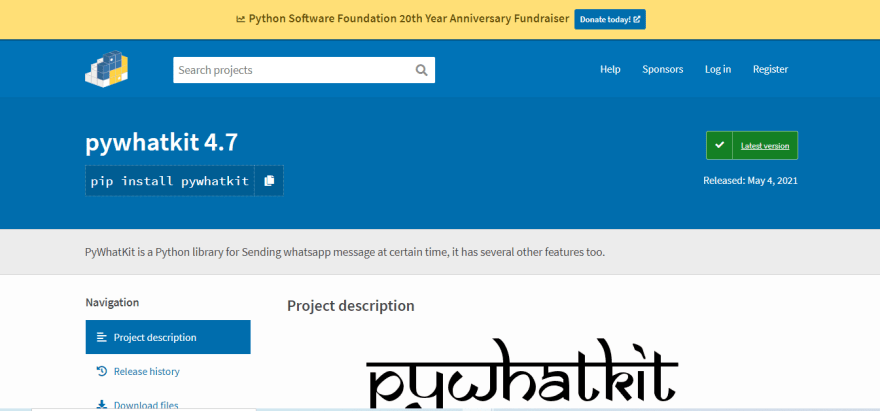Screen dimensions: 880x411
Task: Click the Download files arrow icon
Action: click(x=102, y=405)
